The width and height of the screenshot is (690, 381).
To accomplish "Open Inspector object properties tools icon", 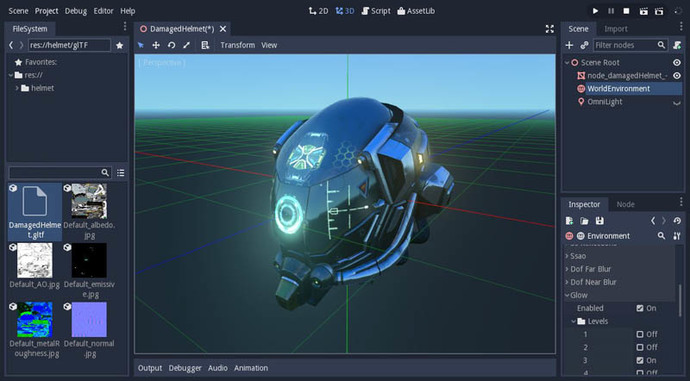I will click(x=677, y=236).
